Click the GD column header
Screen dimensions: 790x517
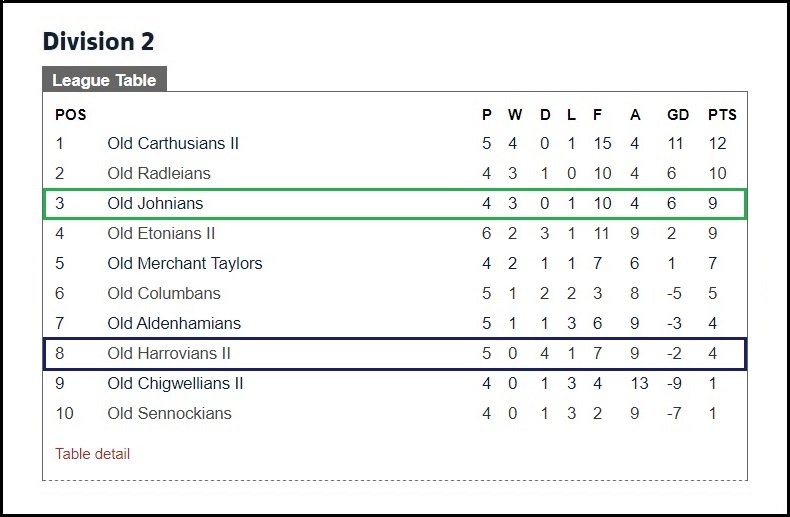click(678, 115)
